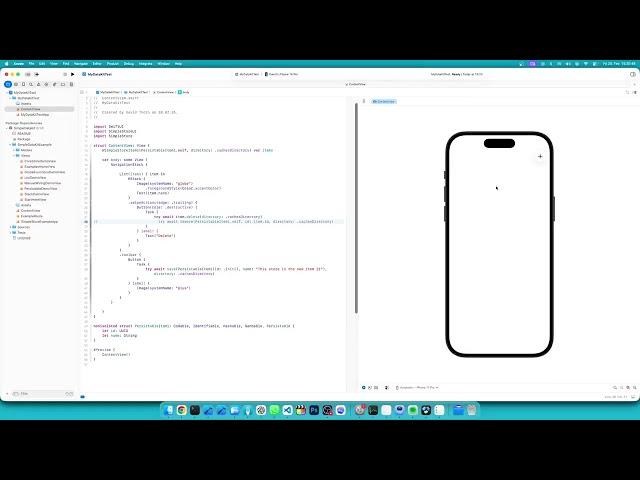Image resolution: width=640 pixels, height=480 pixels.
Task: Hide the navigator sidebar
Action: [x=28, y=74]
